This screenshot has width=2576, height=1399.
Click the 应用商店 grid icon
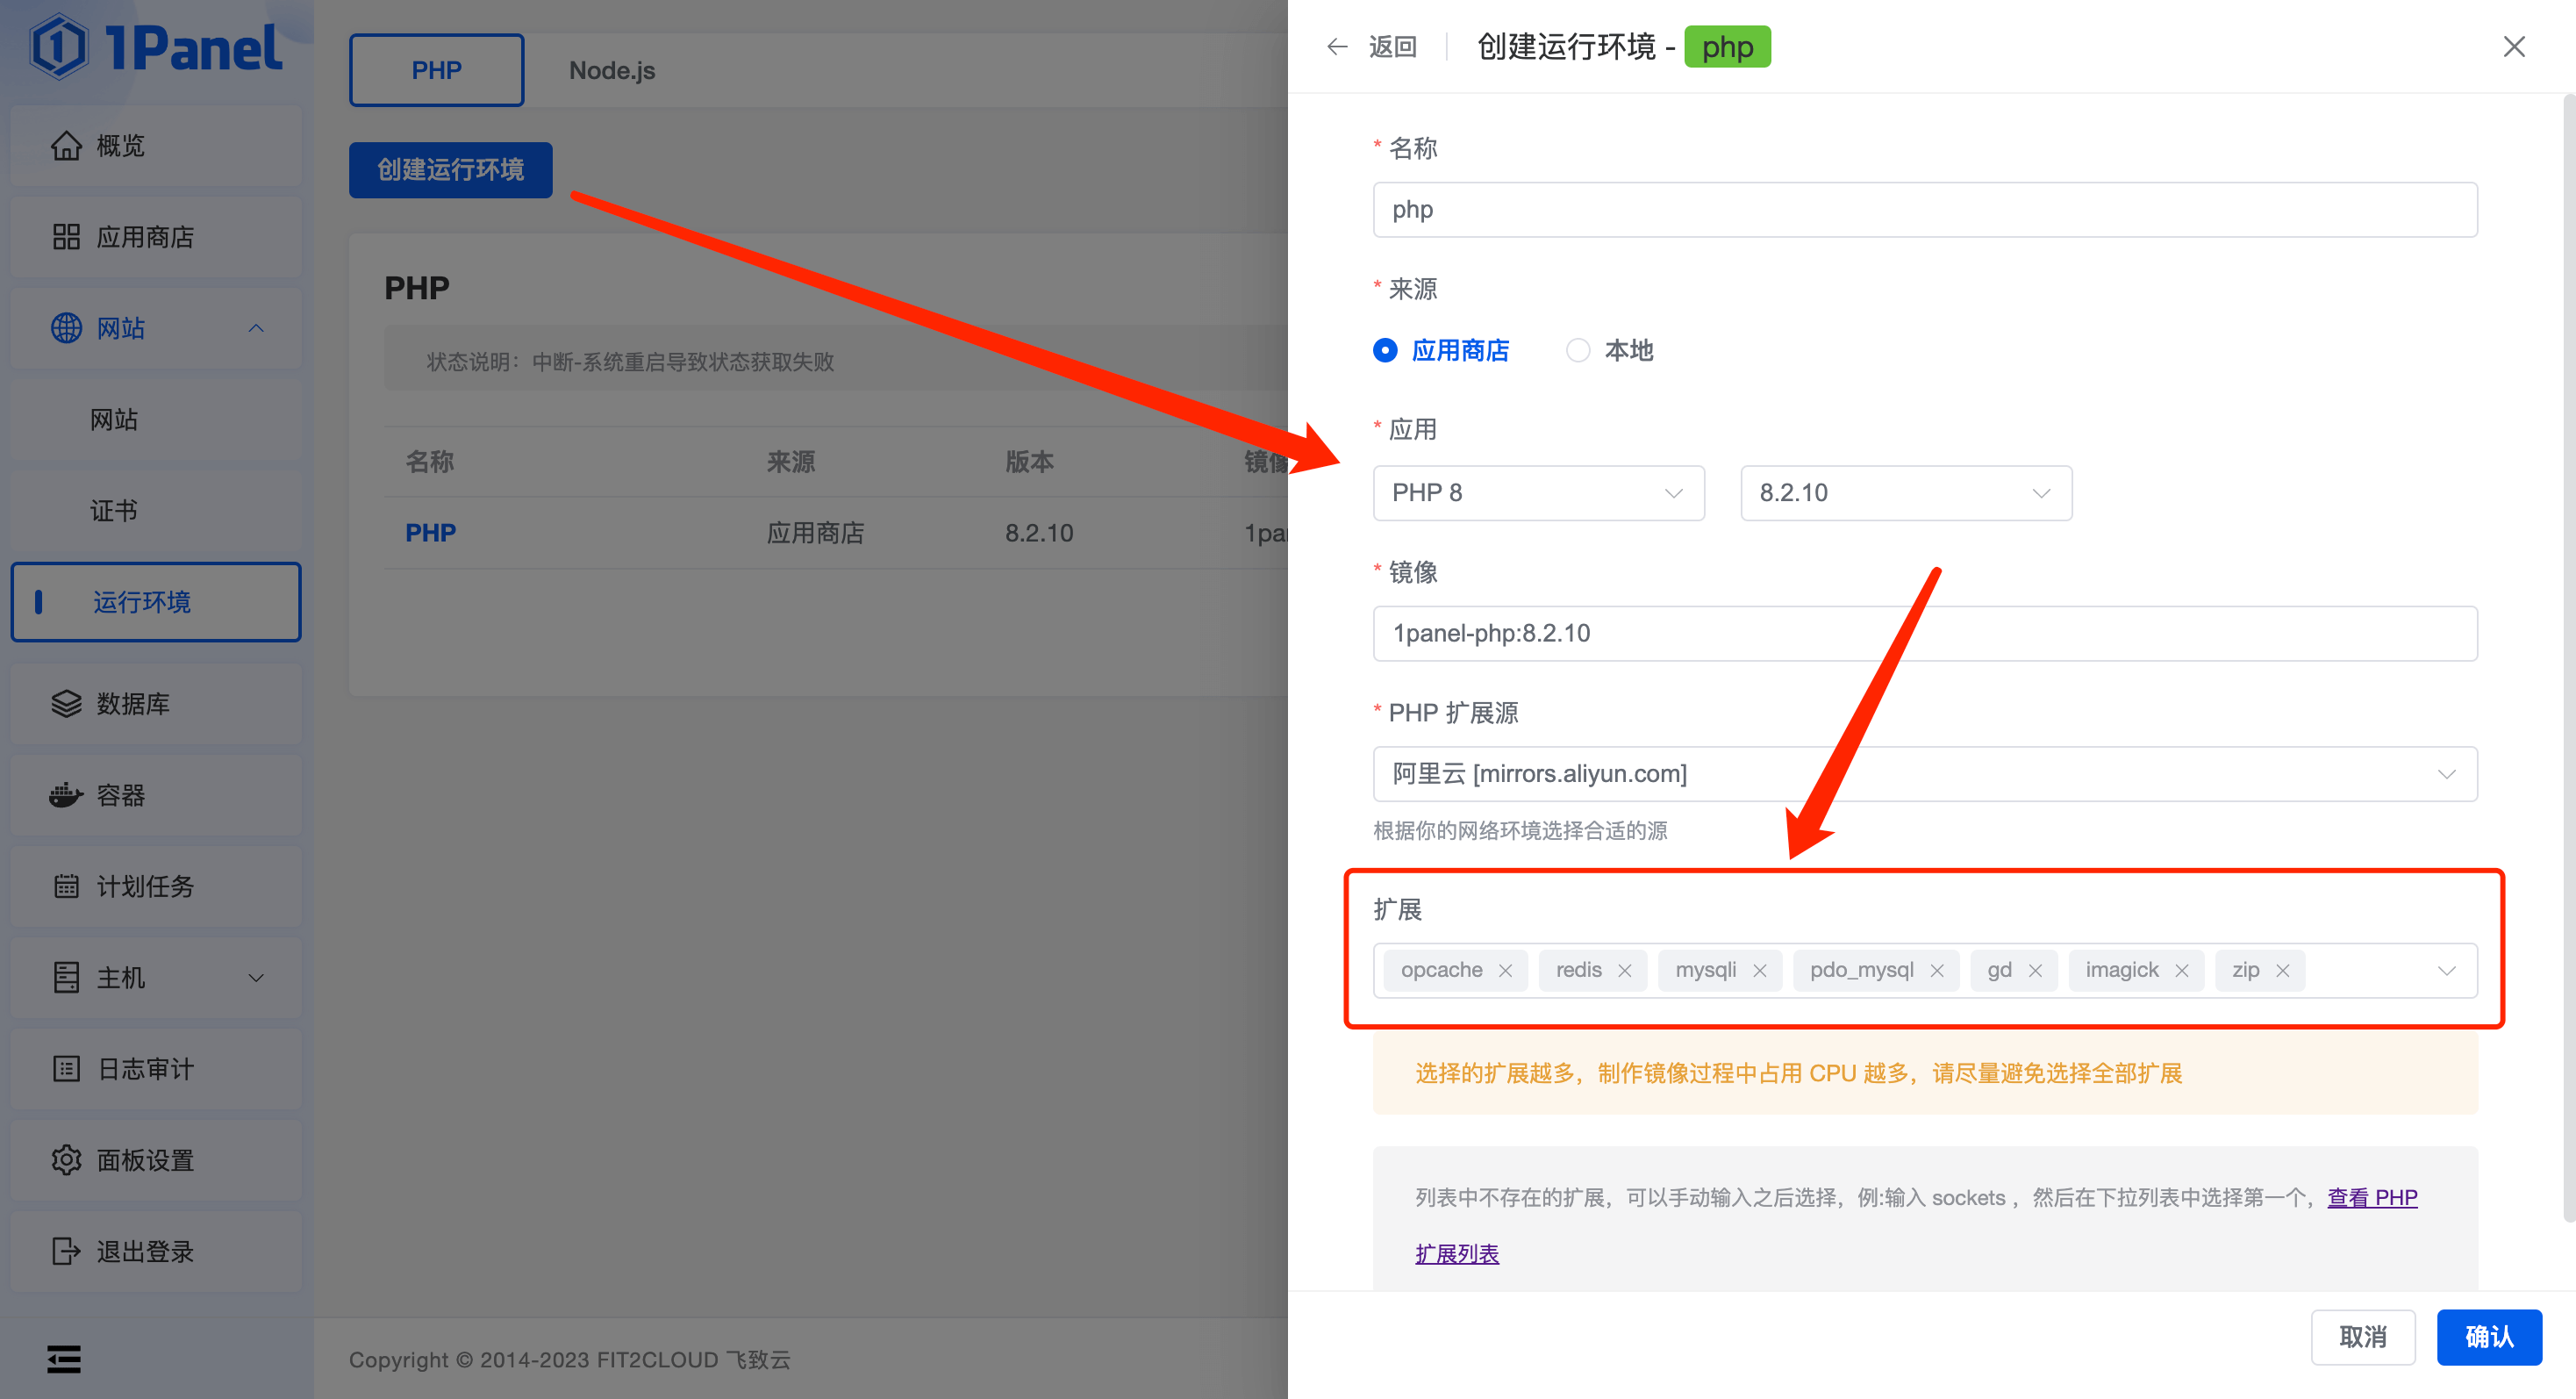pyautogui.click(x=66, y=237)
